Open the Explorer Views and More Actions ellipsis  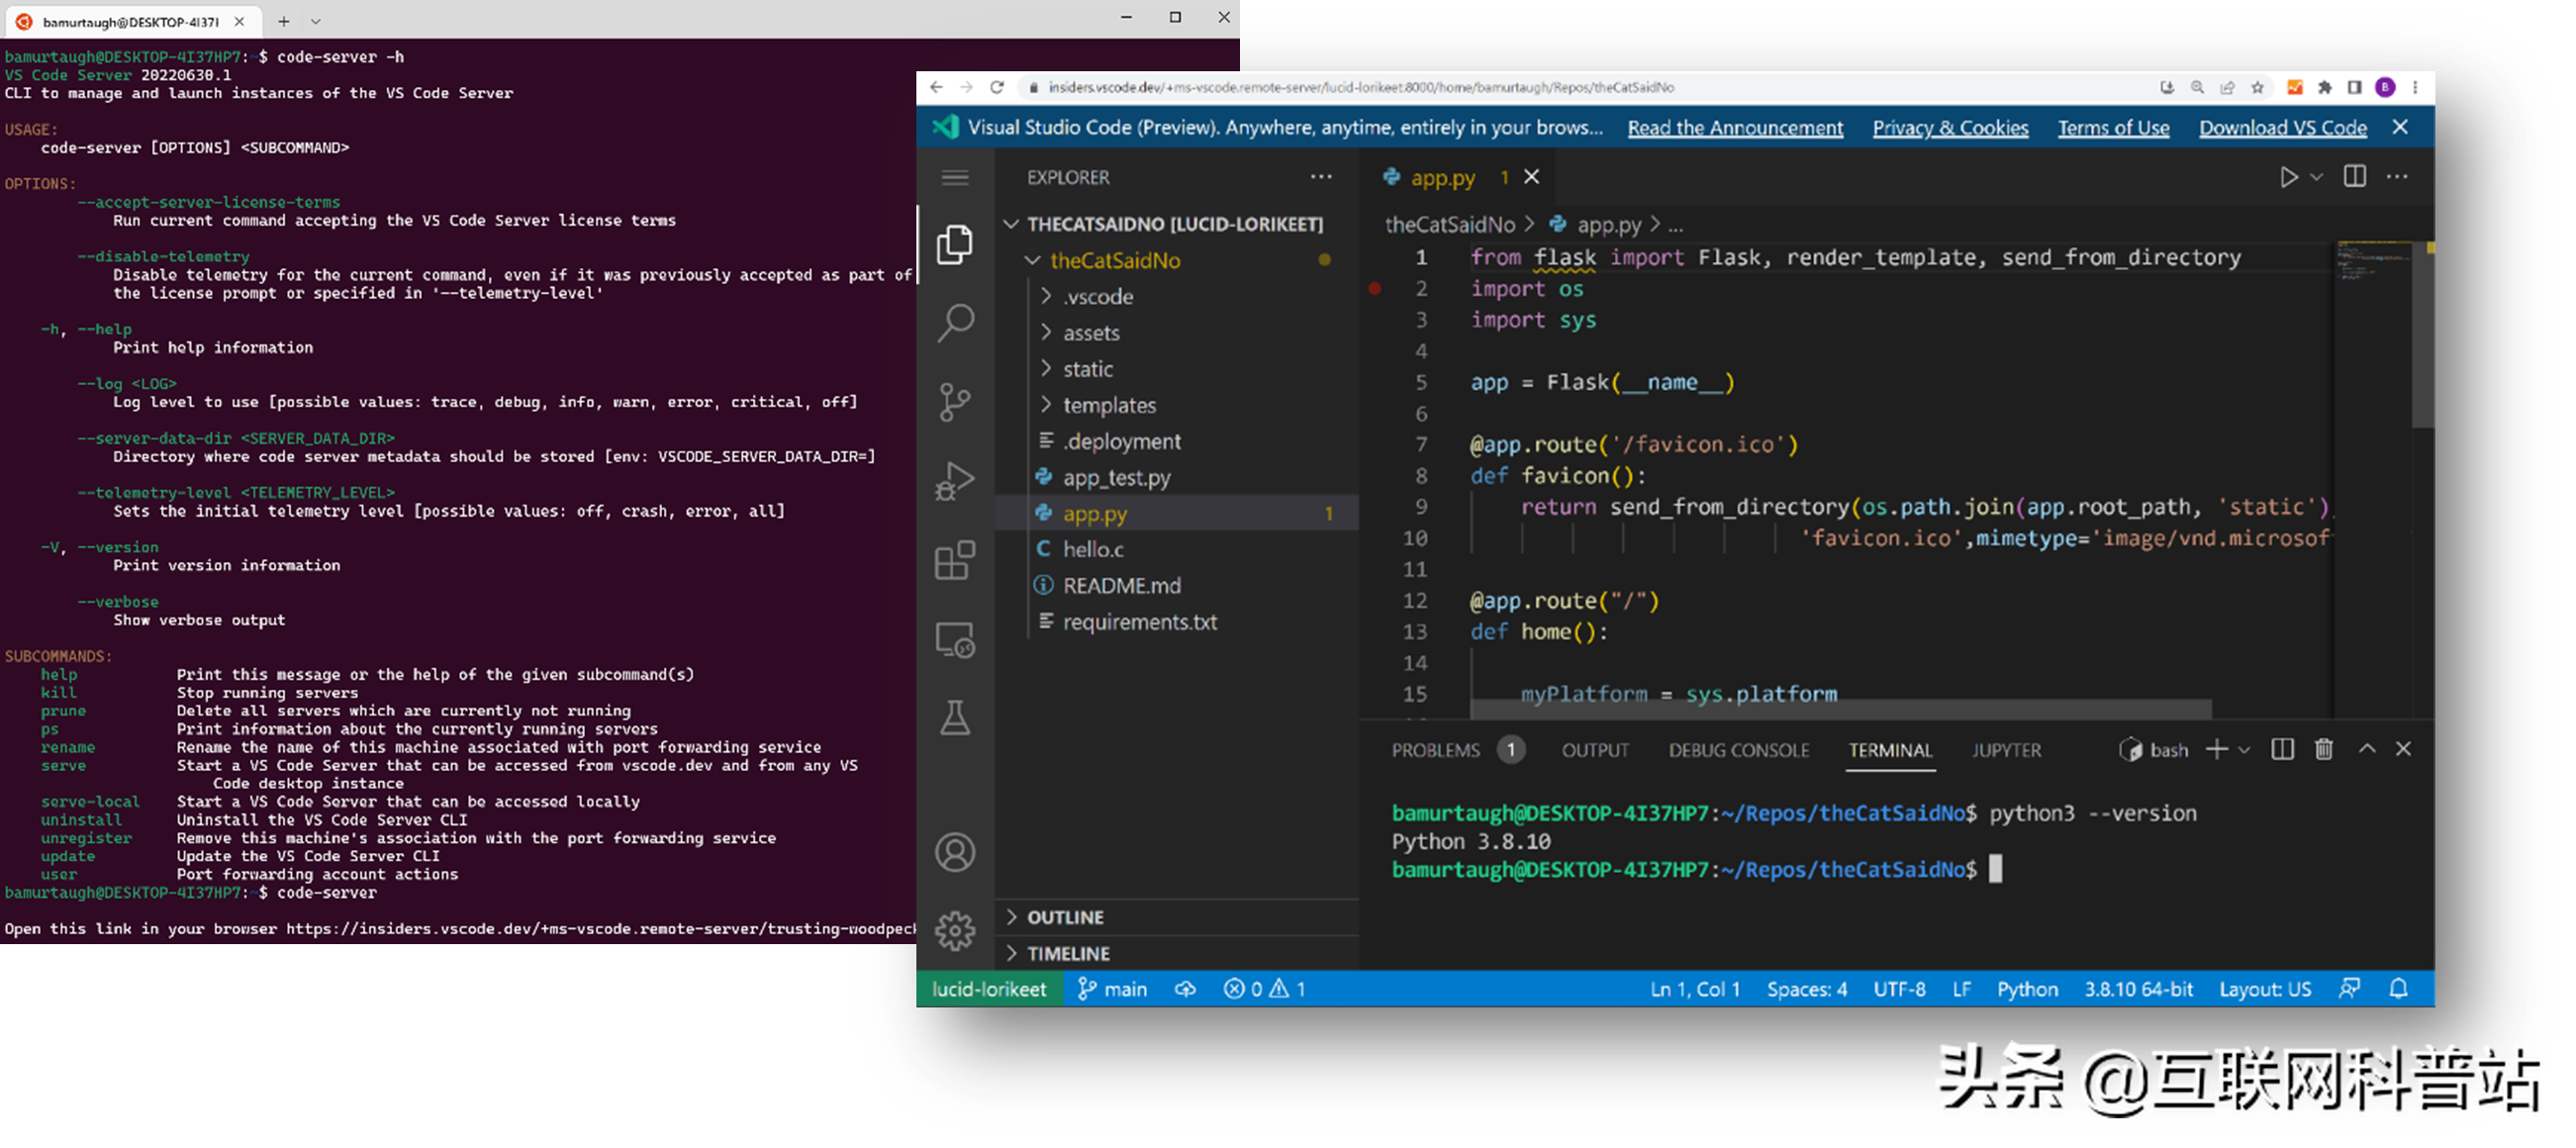click(1321, 177)
